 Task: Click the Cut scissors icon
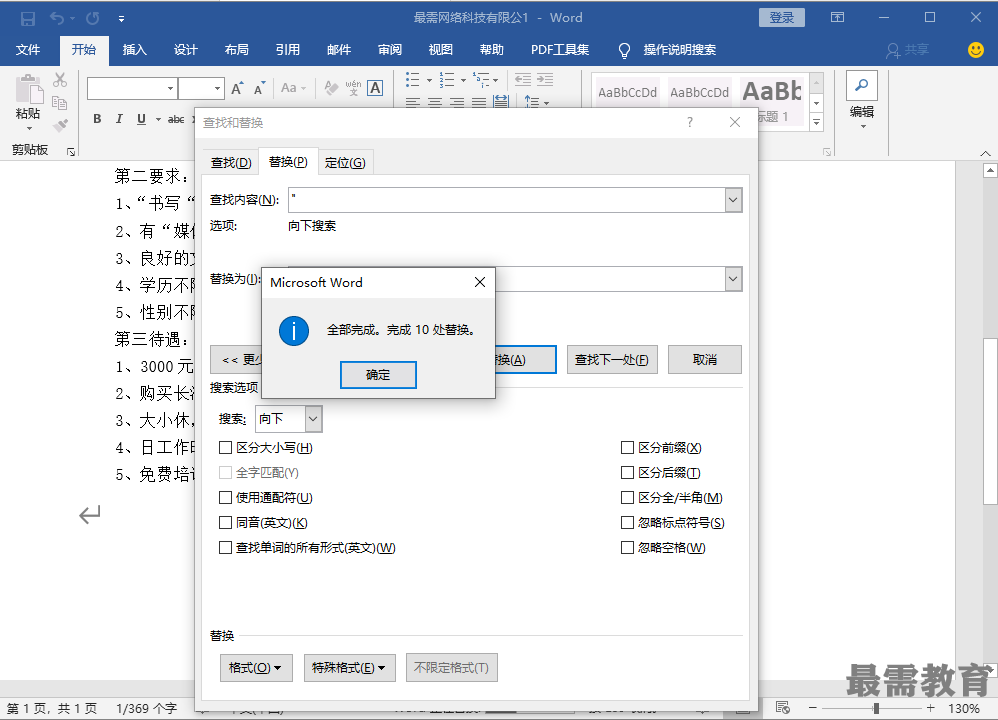point(60,80)
